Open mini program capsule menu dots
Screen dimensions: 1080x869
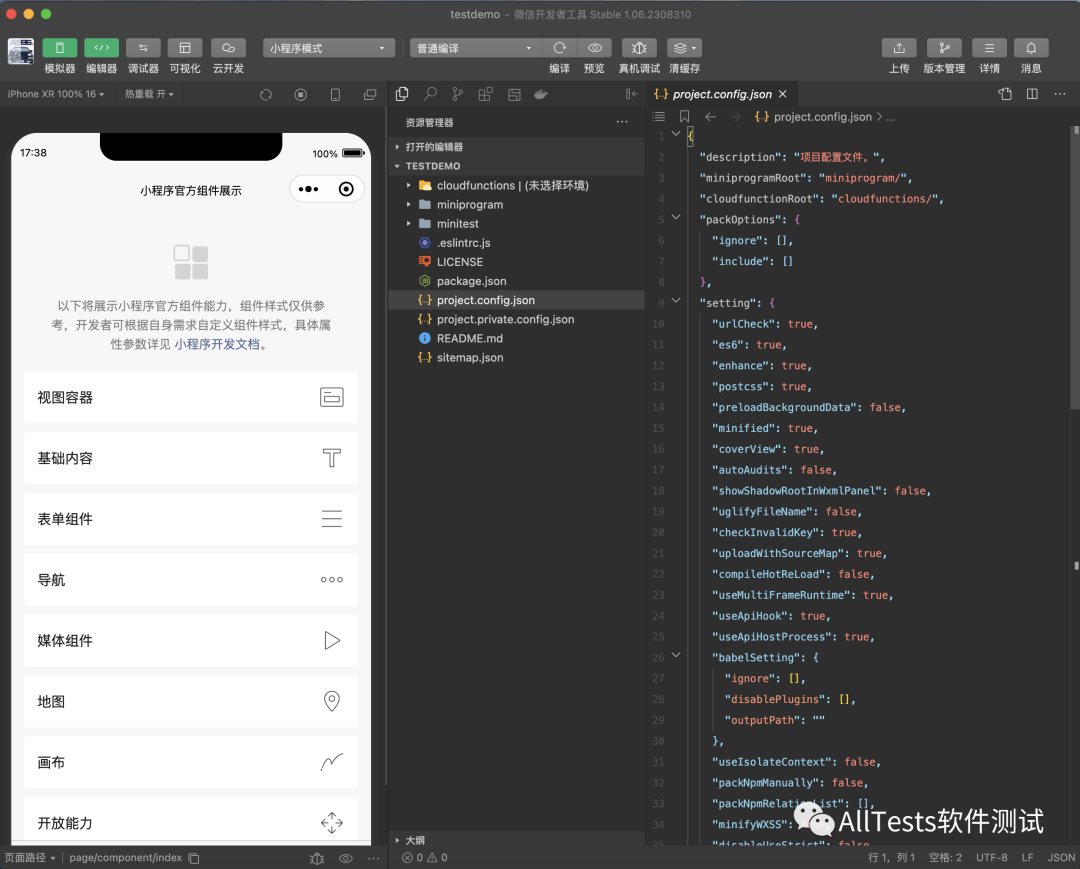pyautogui.click(x=309, y=189)
